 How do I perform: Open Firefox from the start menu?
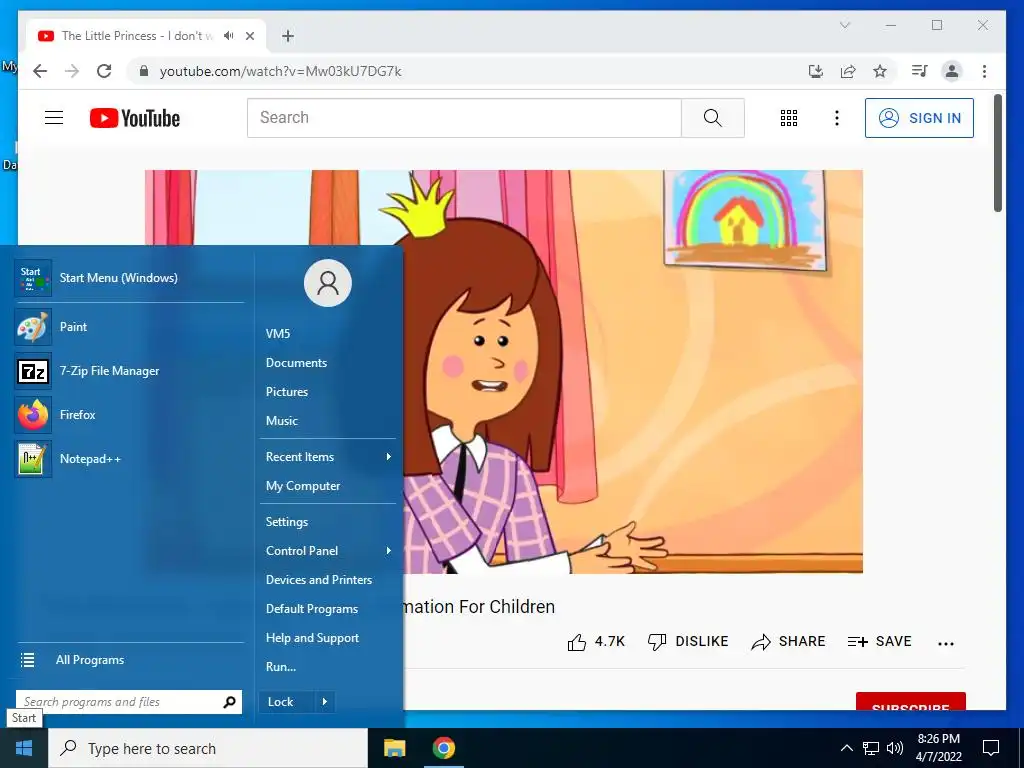[129, 415]
